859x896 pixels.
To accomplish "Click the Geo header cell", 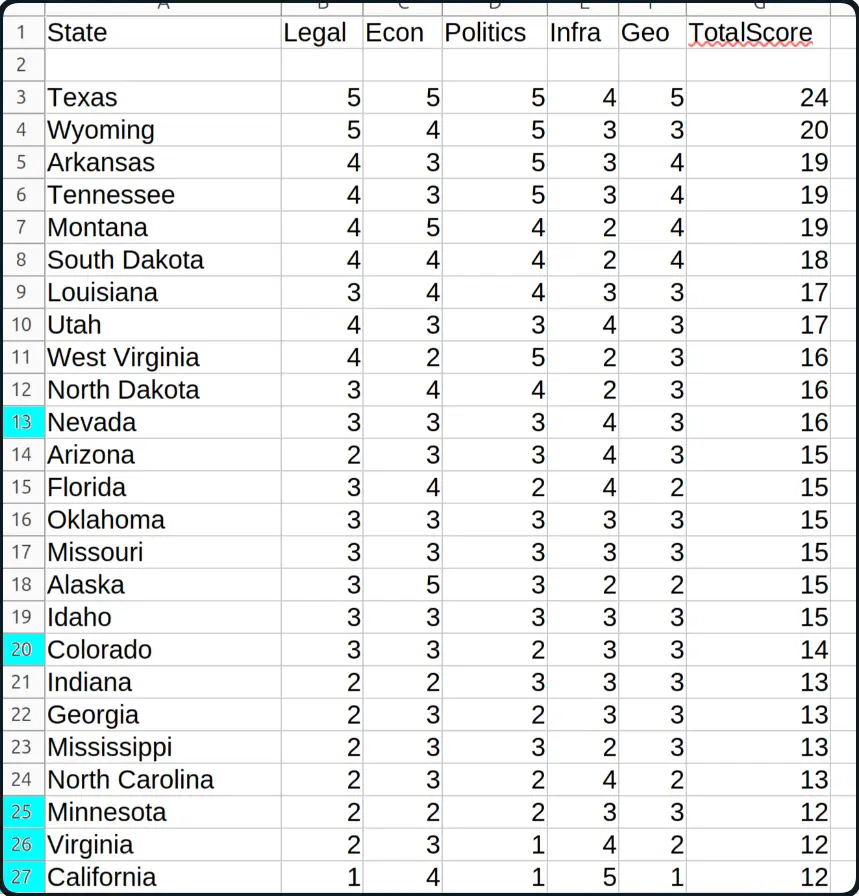I will [x=652, y=33].
